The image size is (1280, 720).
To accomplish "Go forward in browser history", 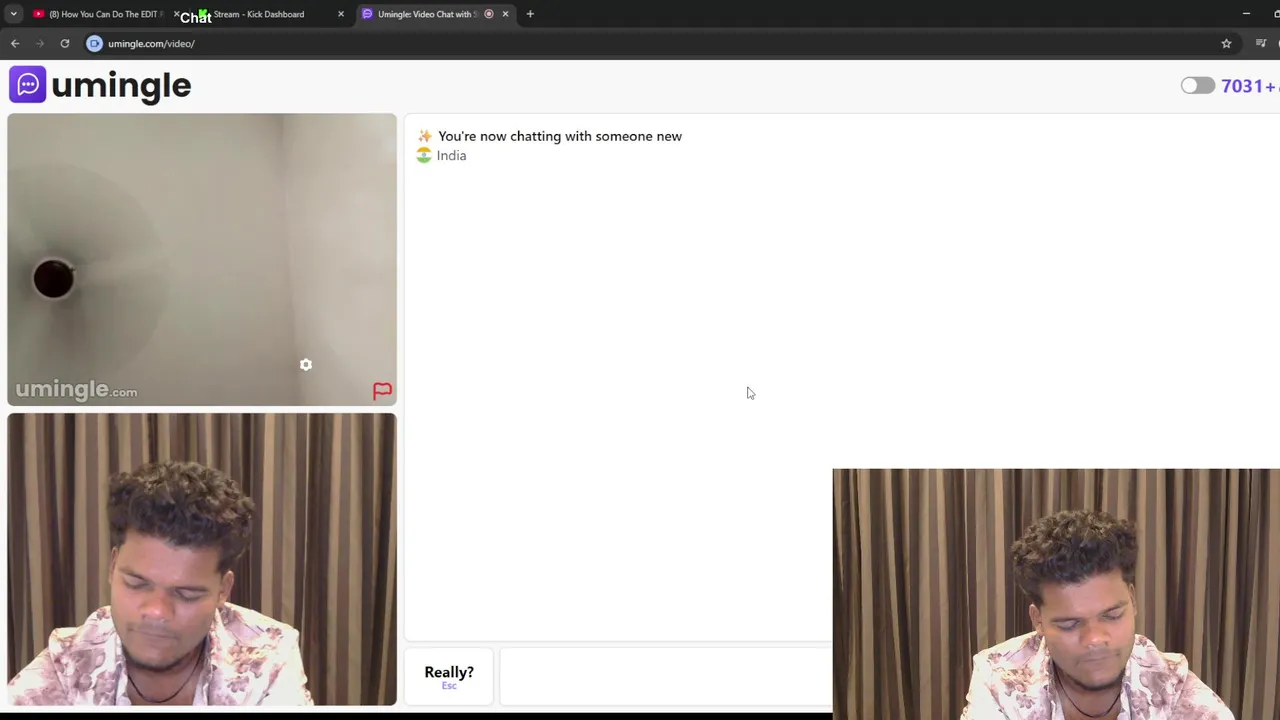I will click(x=40, y=43).
